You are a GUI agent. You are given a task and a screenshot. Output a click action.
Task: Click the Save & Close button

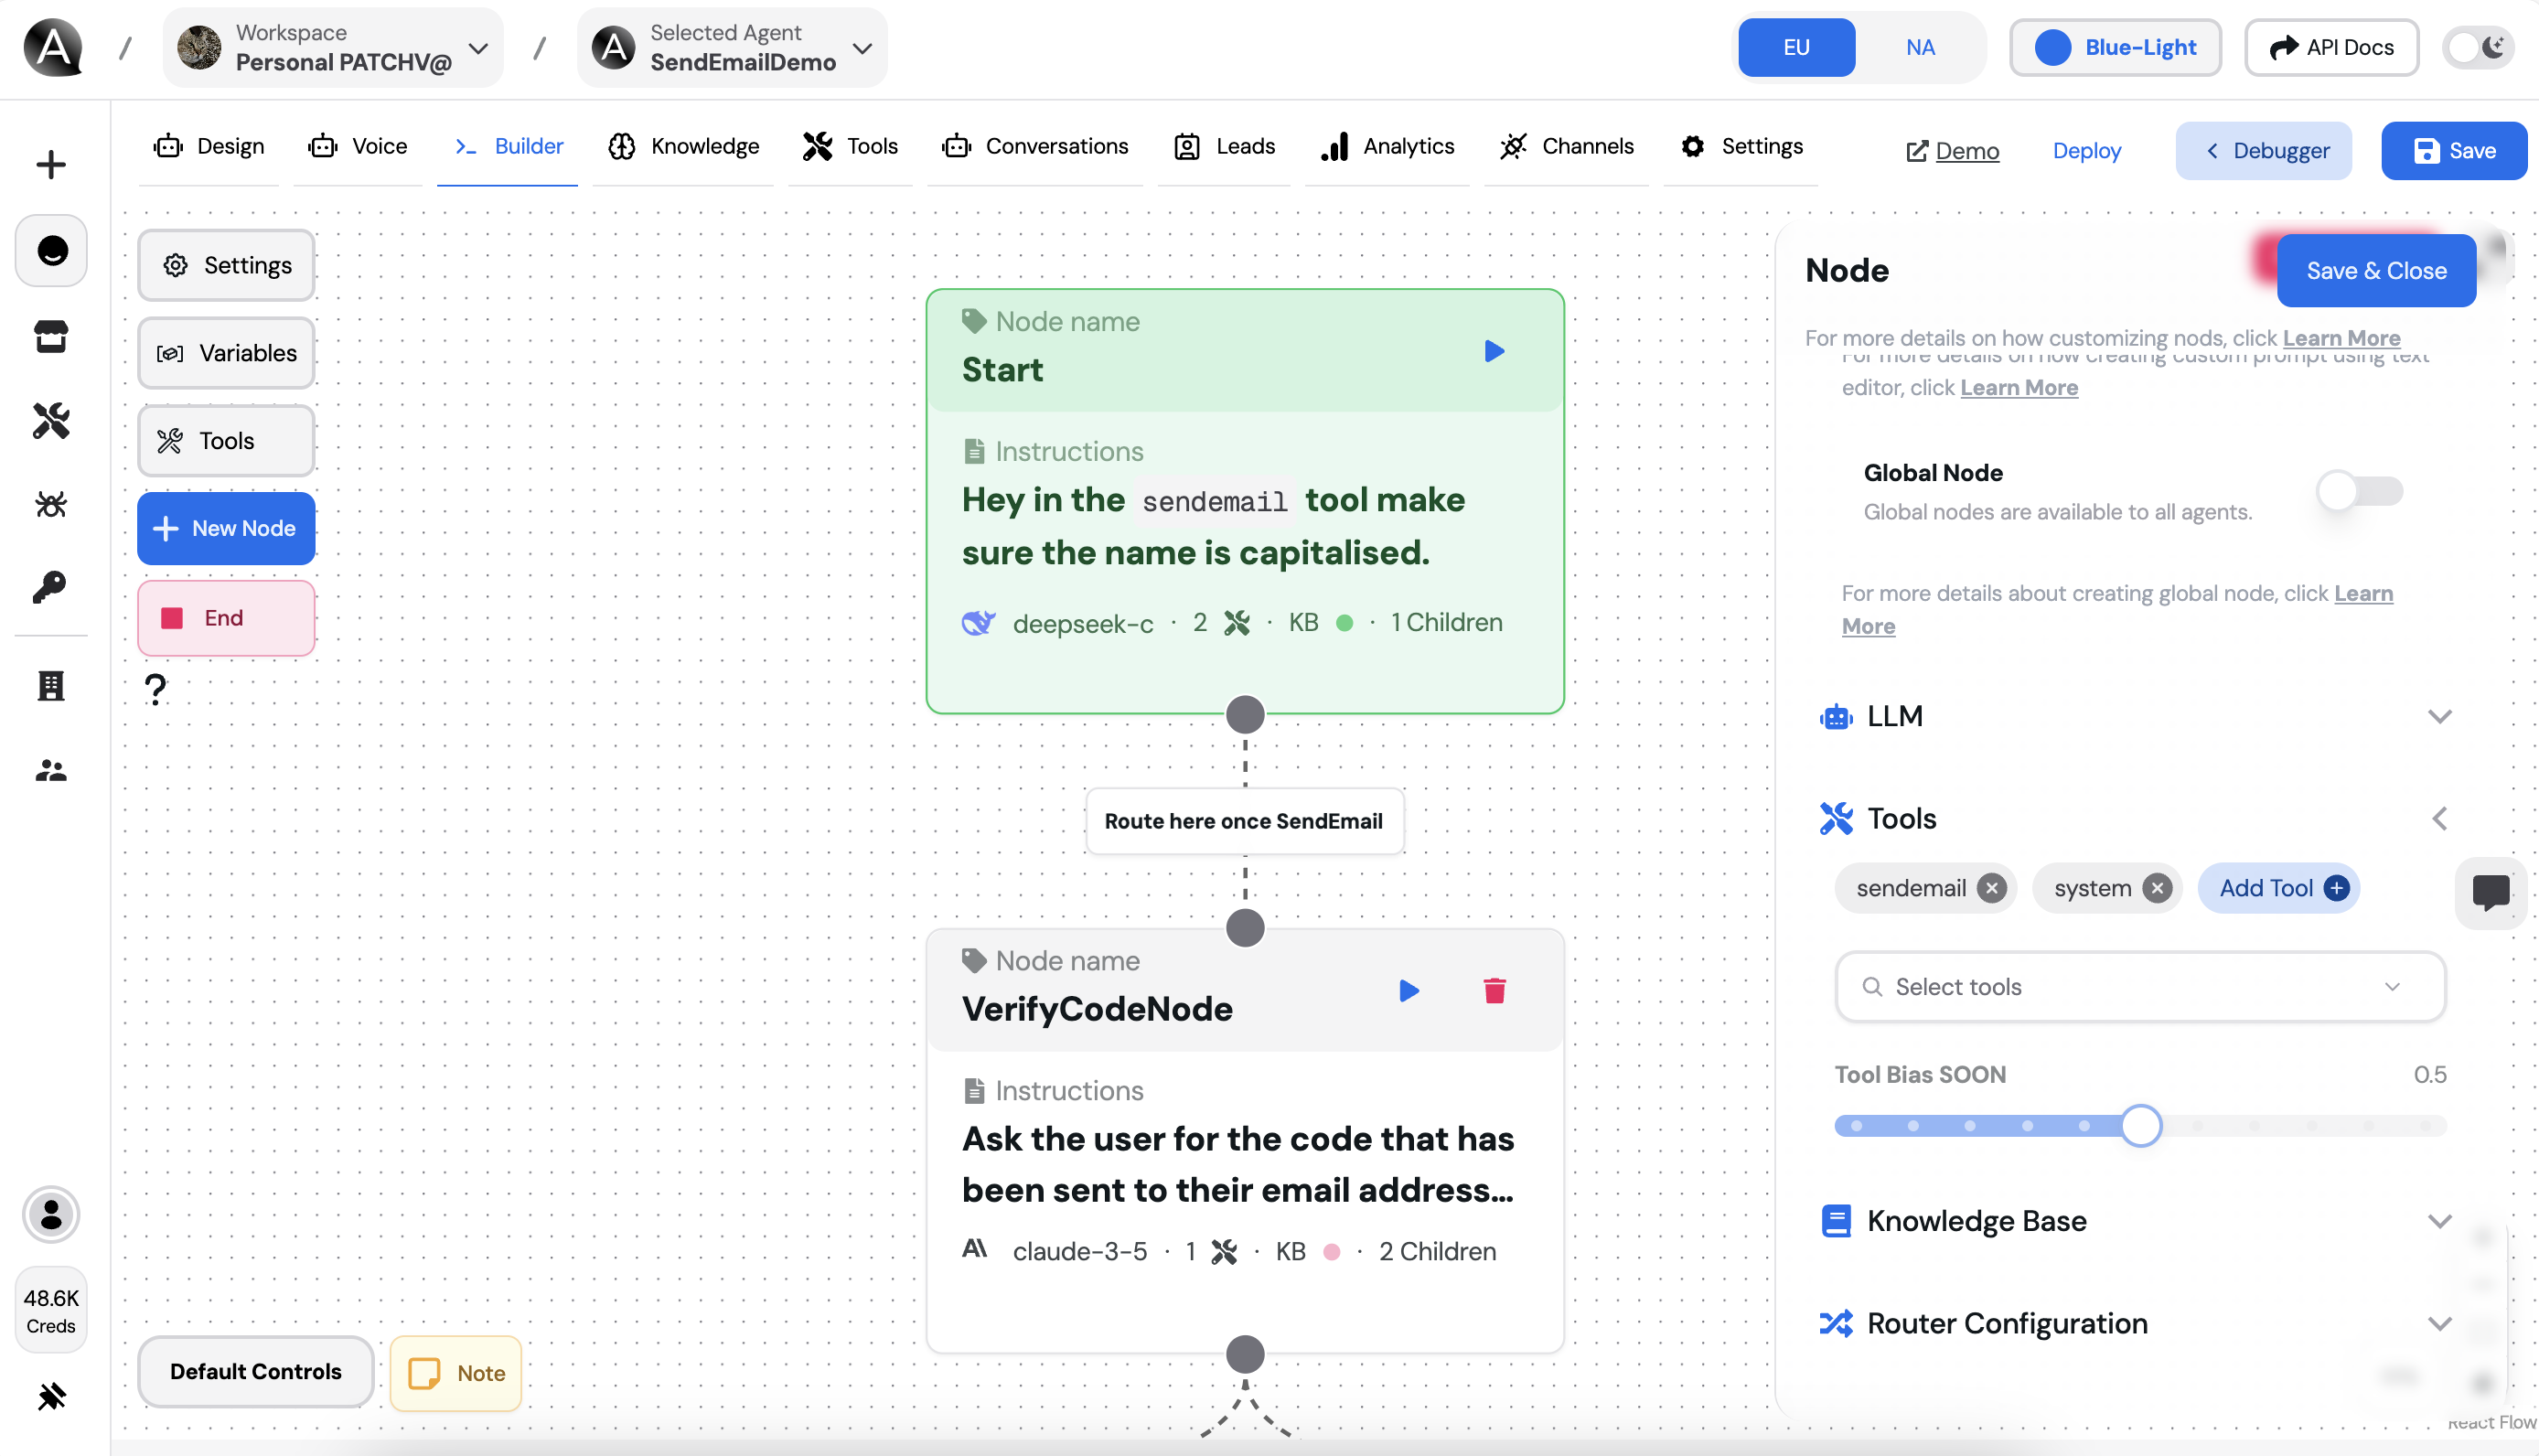pyautogui.click(x=2375, y=271)
